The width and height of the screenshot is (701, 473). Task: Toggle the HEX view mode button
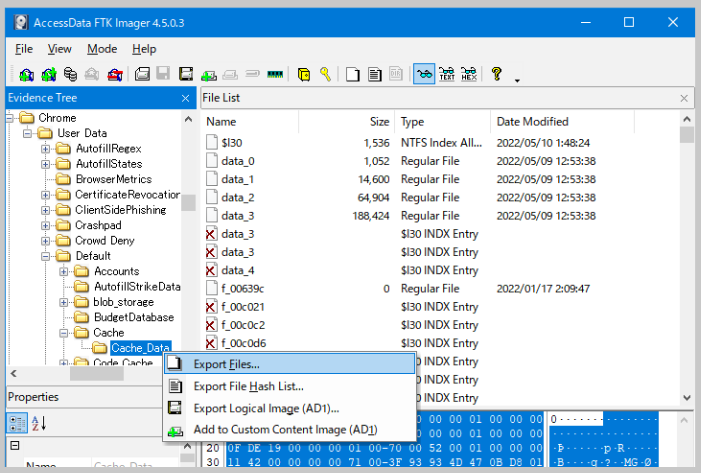[469, 74]
